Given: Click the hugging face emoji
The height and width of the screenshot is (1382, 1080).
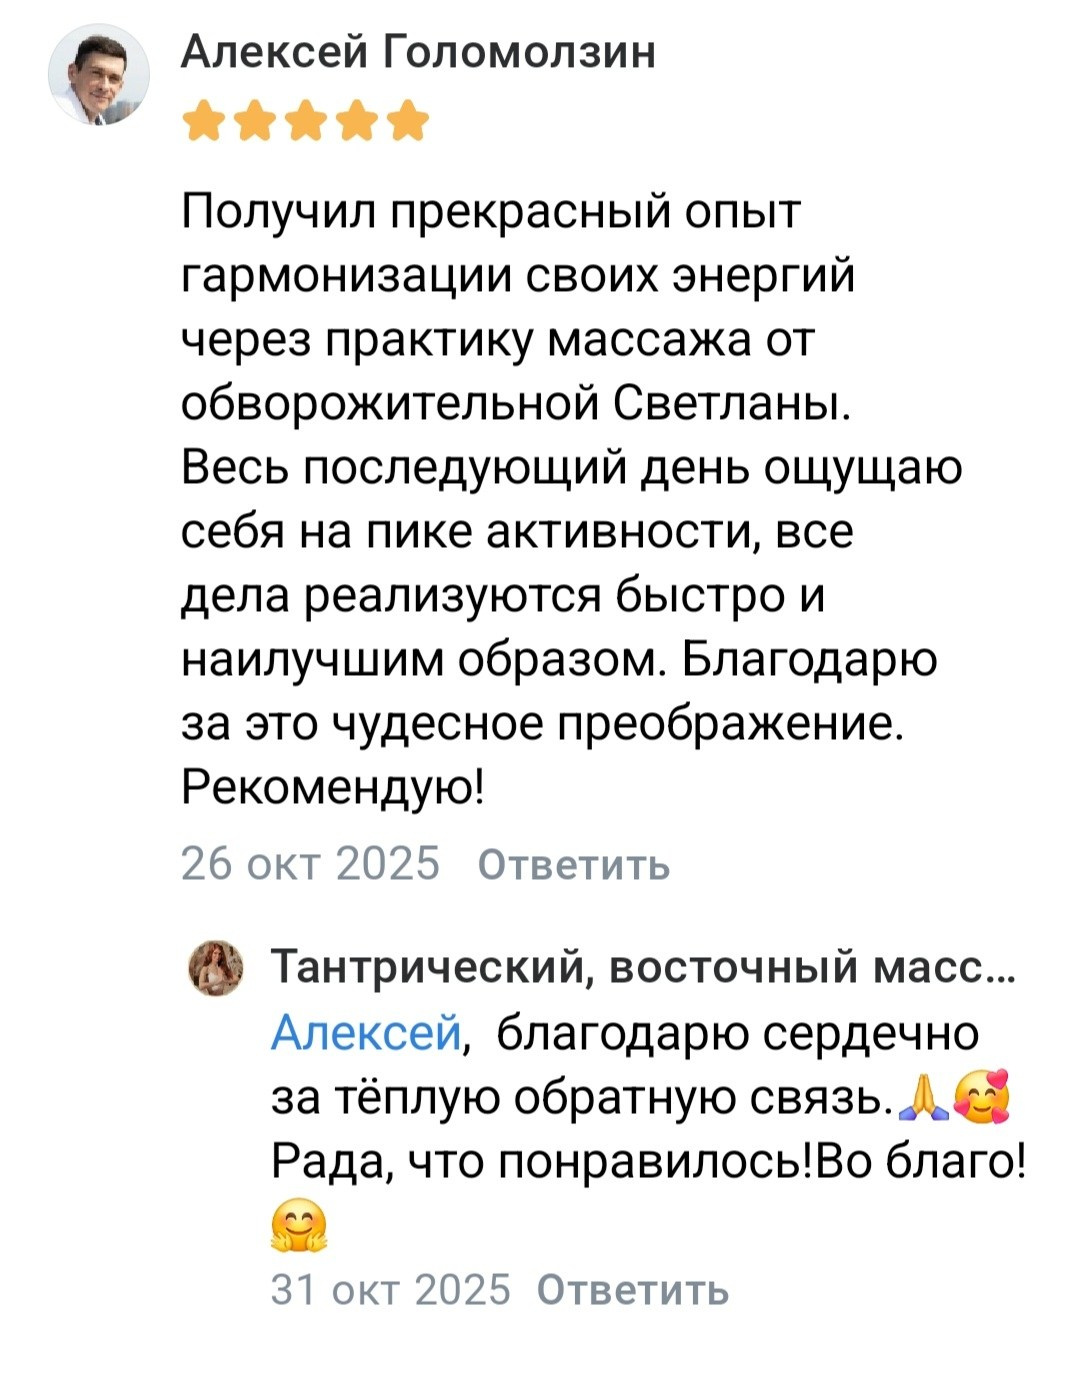Looking at the screenshot, I should pyautogui.click(x=300, y=1223).
